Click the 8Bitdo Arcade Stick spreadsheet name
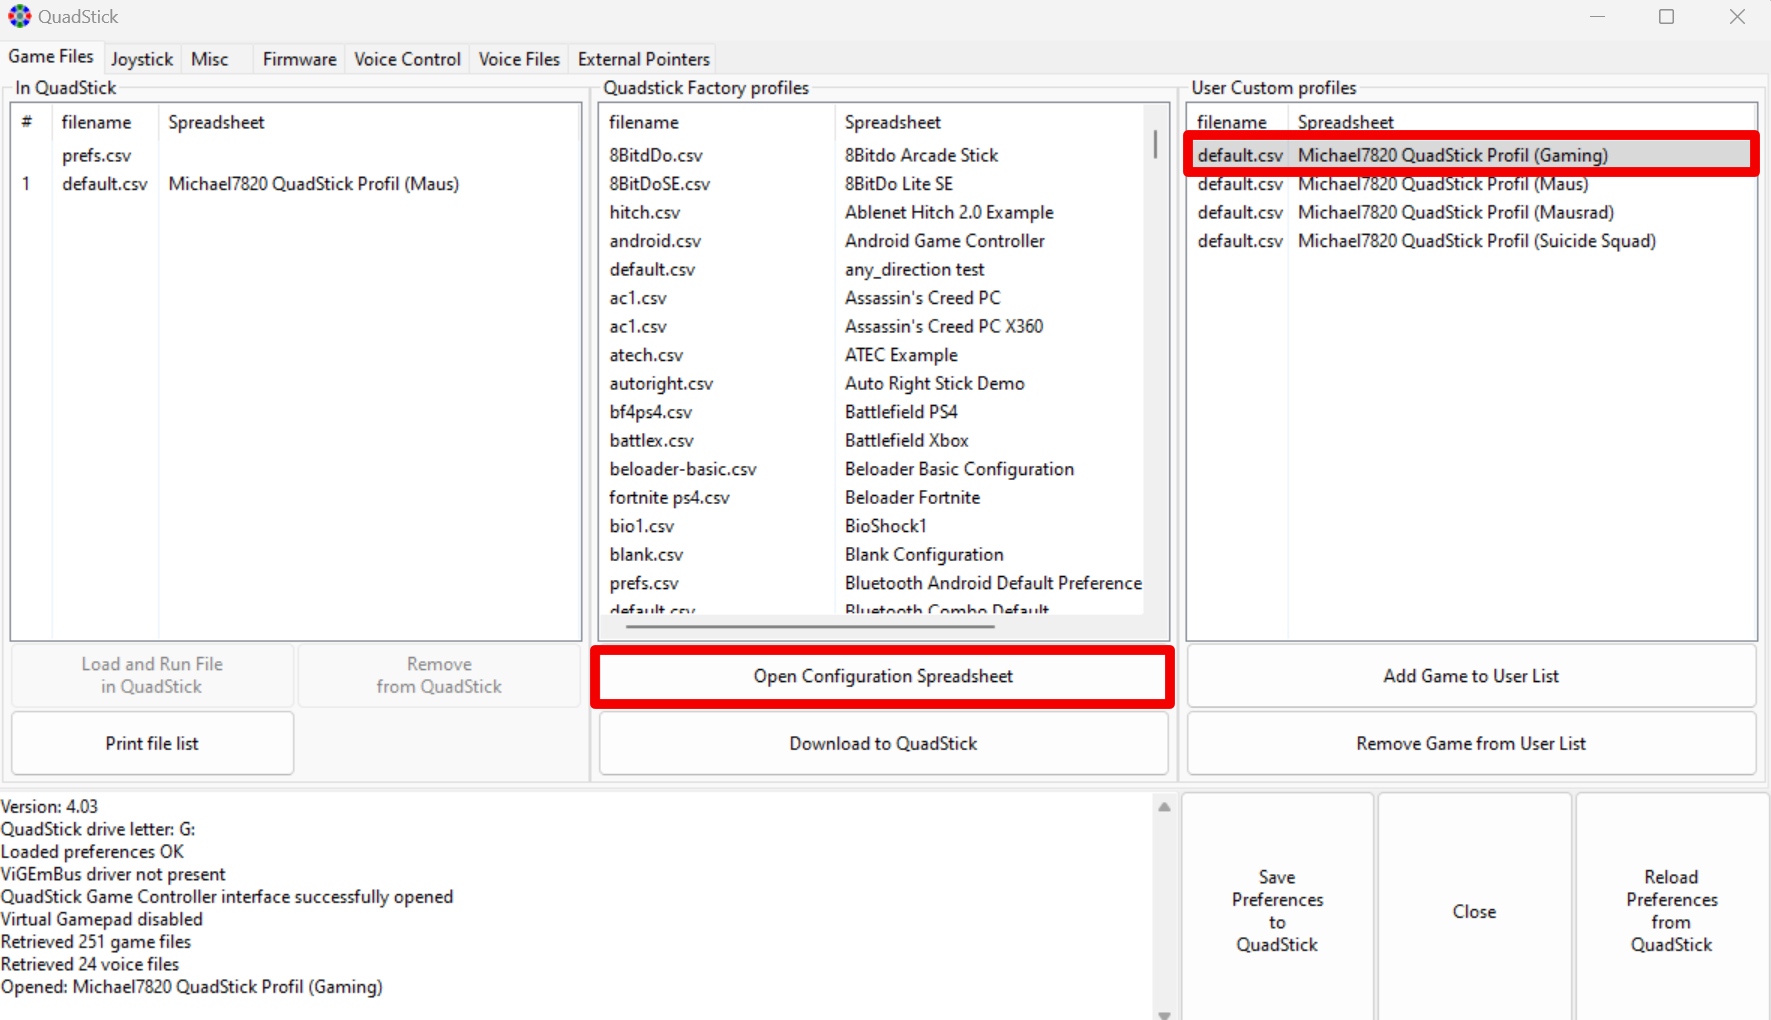This screenshot has width=1771, height=1020. 921,155
